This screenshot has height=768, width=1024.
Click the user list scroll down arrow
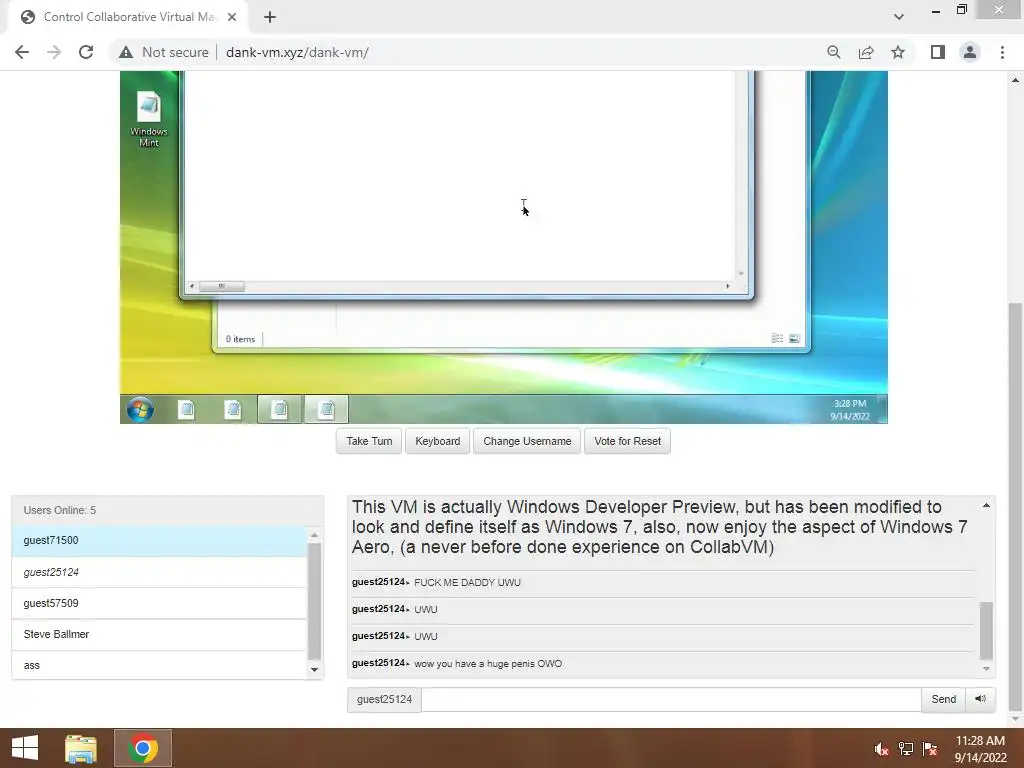click(314, 670)
